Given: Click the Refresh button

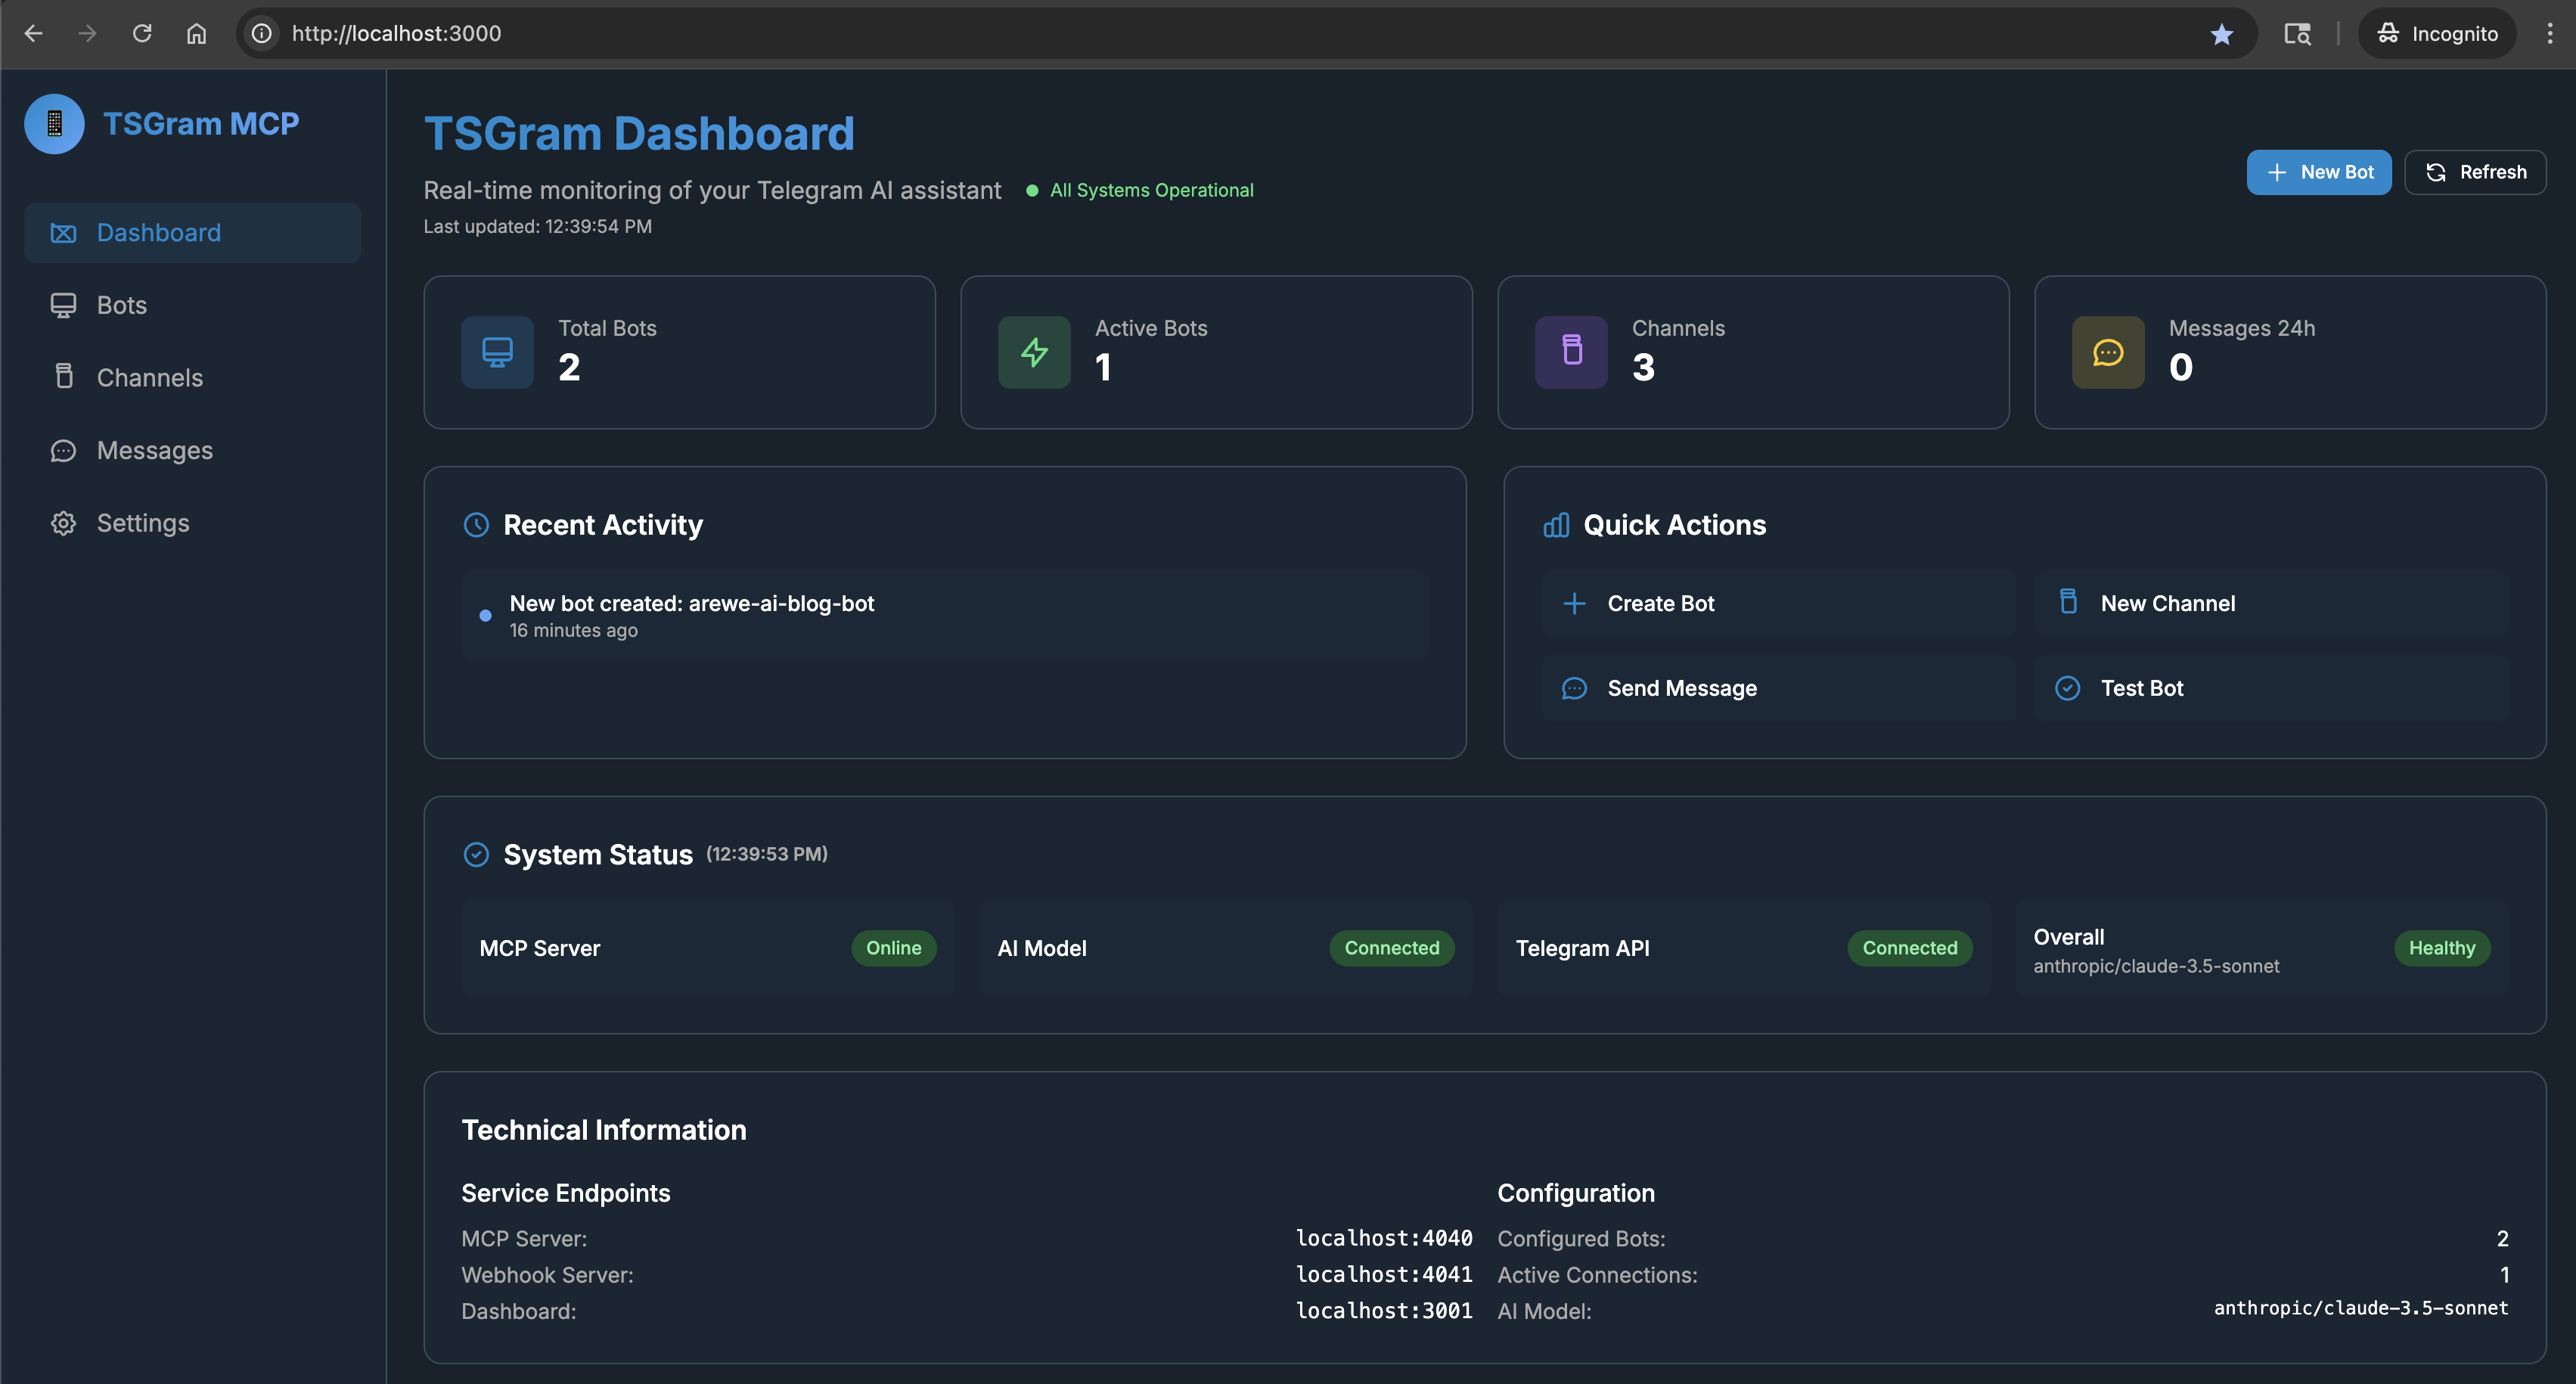Looking at the screenshot, I should coord(2475,173).
